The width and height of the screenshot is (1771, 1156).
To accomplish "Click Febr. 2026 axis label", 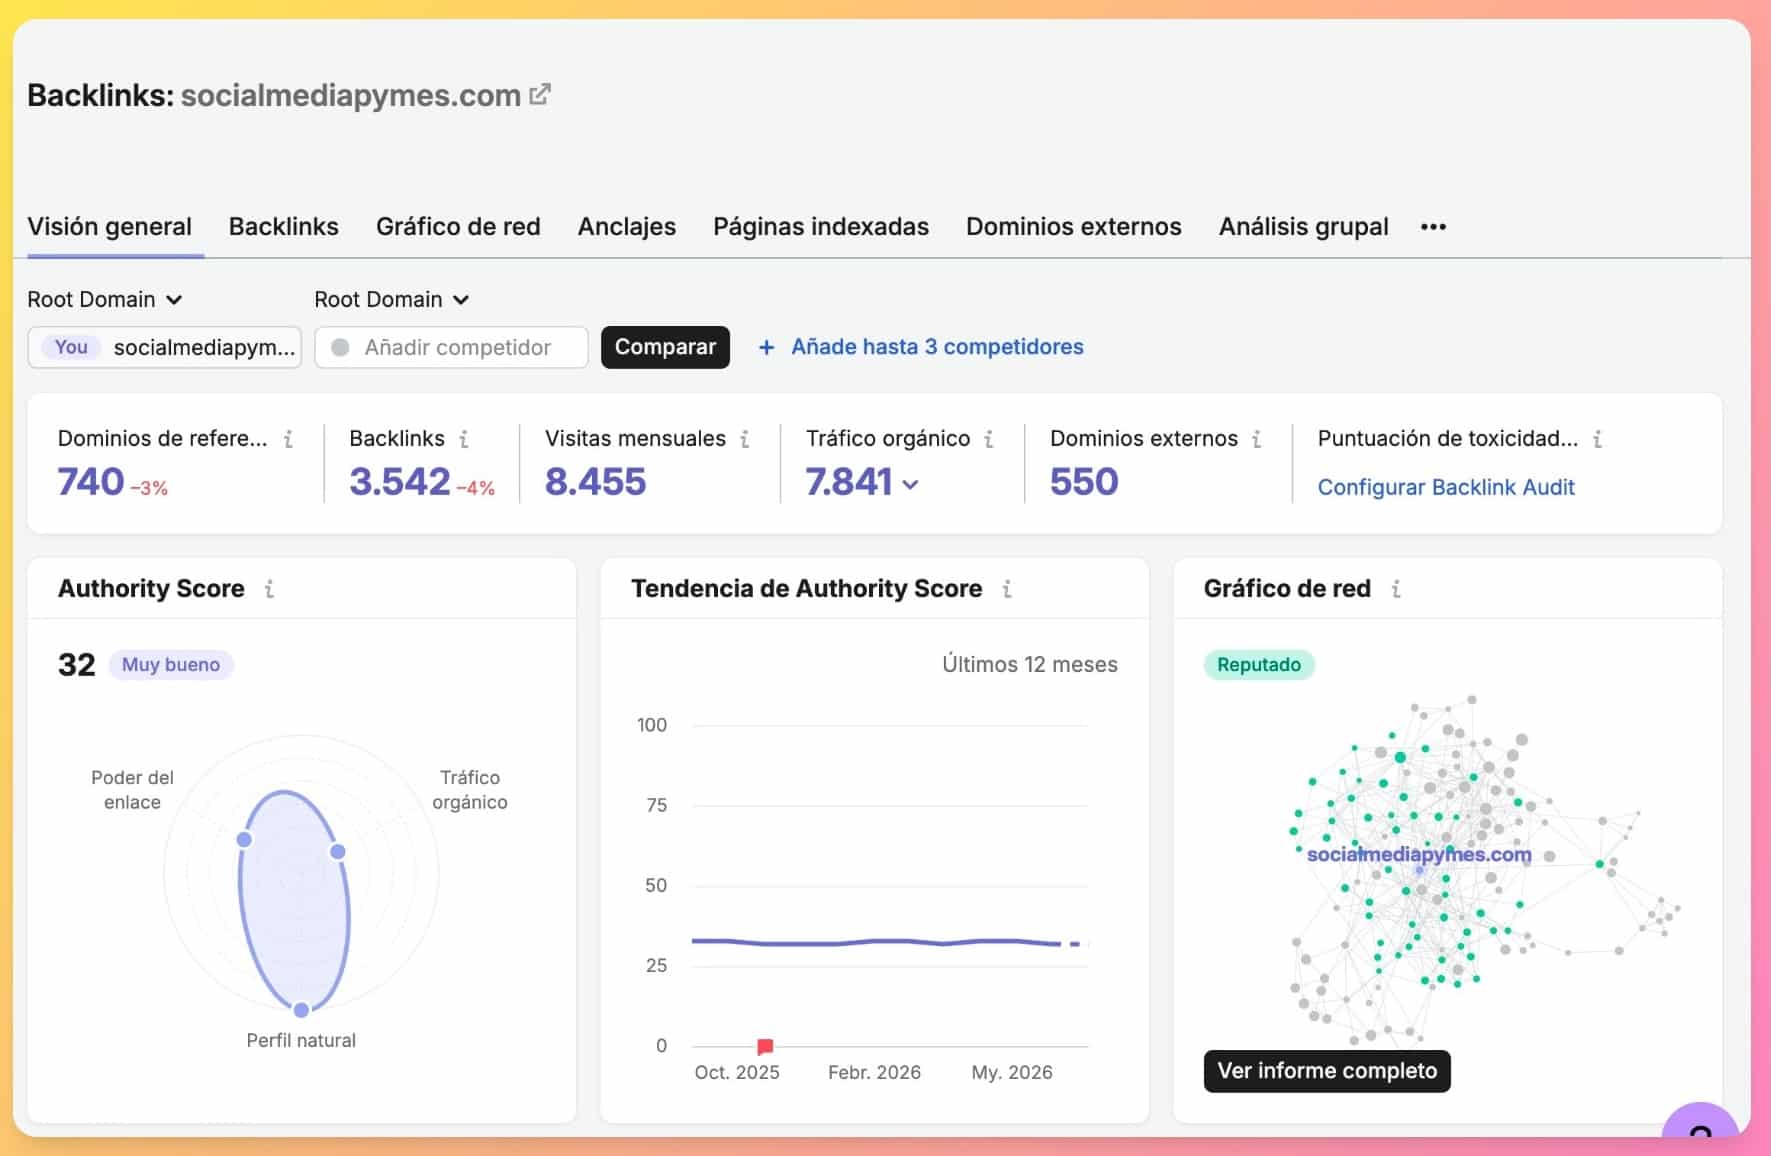I will (875, 1072).
